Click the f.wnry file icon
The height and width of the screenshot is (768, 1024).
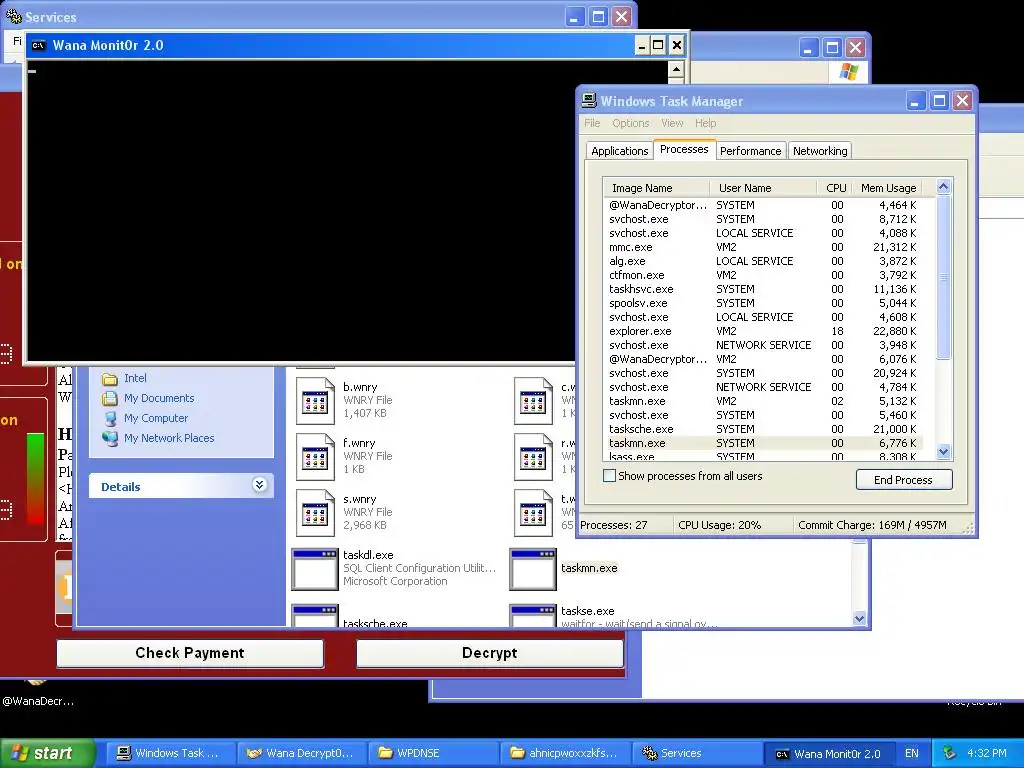pos(315,456)
